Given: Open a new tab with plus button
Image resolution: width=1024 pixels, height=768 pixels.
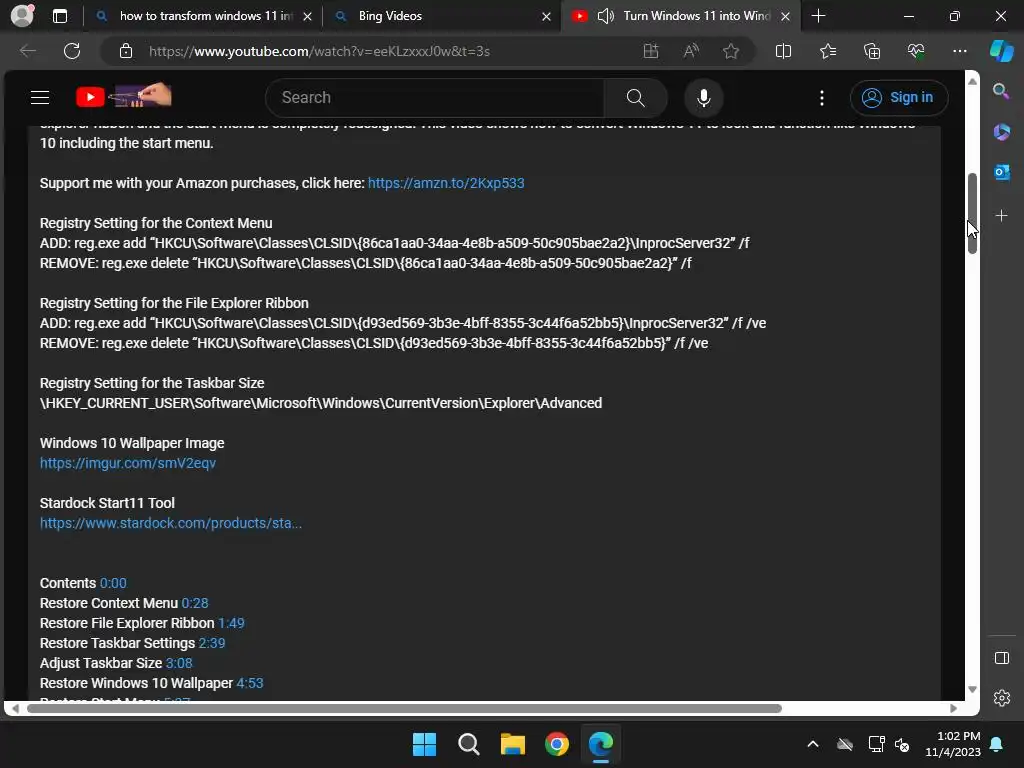Looking at the screenshot, I should [x=818, y=16].
